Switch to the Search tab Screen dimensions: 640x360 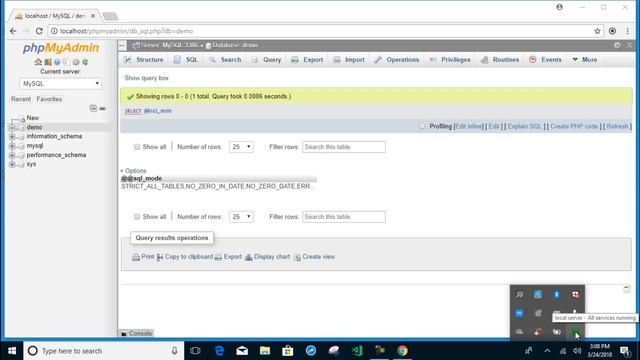point(225,60)
